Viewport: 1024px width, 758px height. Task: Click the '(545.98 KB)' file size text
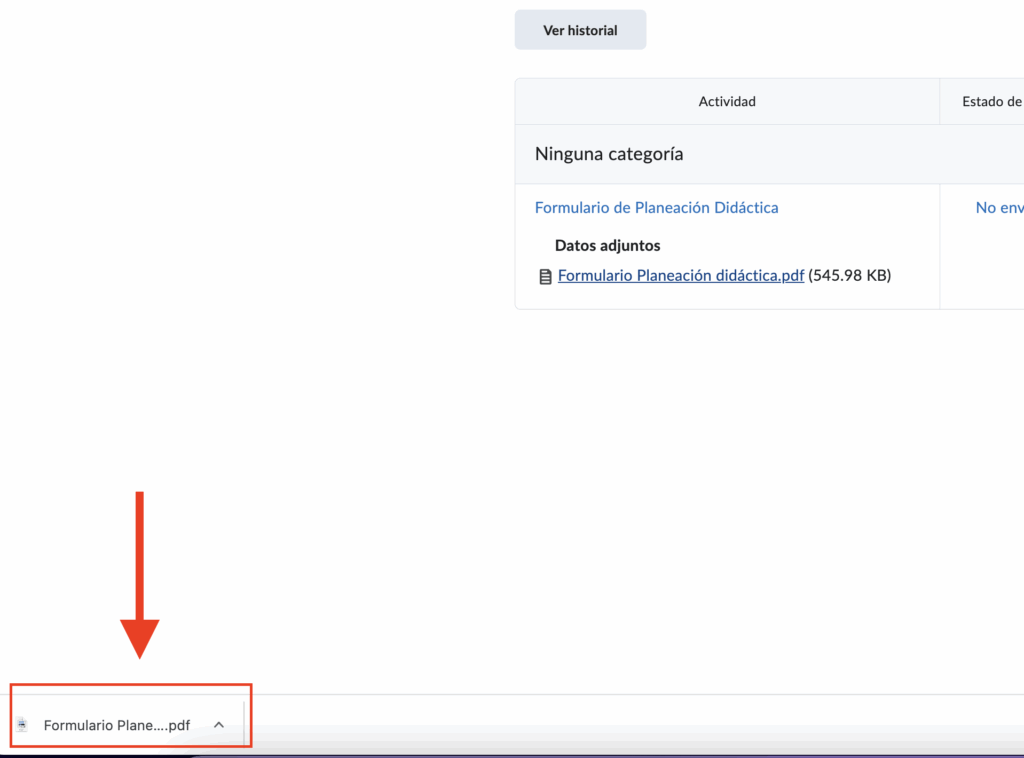[849, 276]
